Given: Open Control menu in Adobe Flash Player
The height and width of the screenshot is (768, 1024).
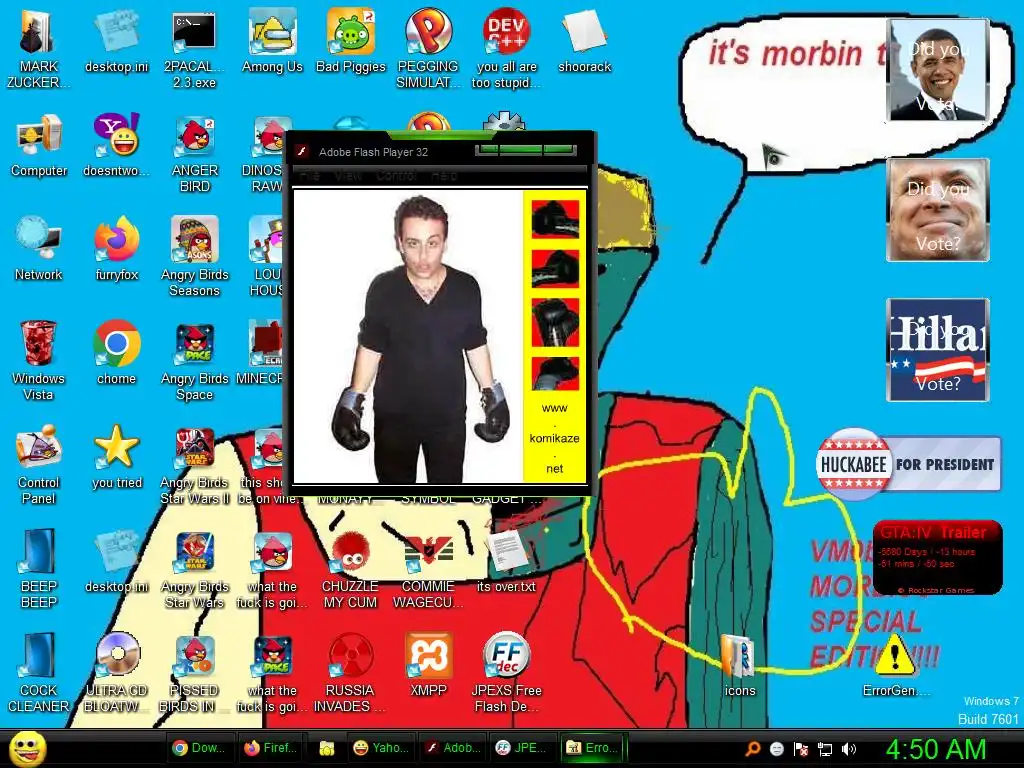Looking at the screenshot, I should 396,176.
